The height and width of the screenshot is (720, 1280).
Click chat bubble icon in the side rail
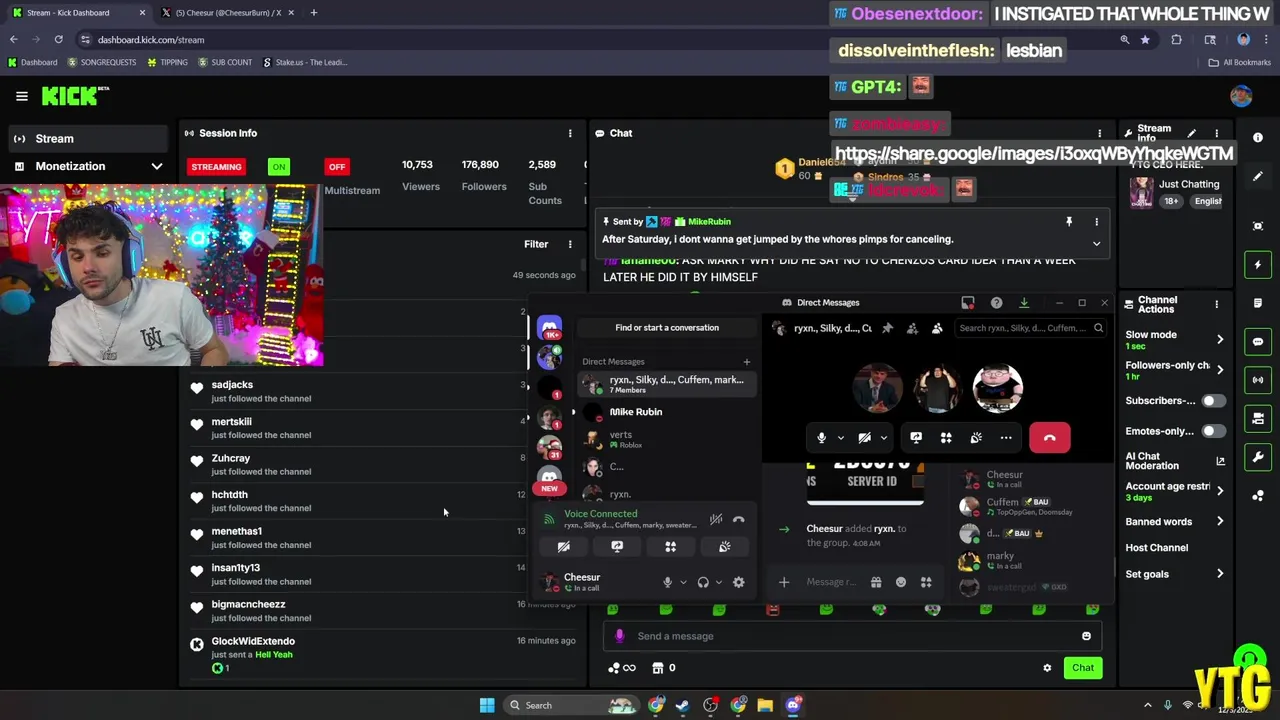tap(1258, 341)
